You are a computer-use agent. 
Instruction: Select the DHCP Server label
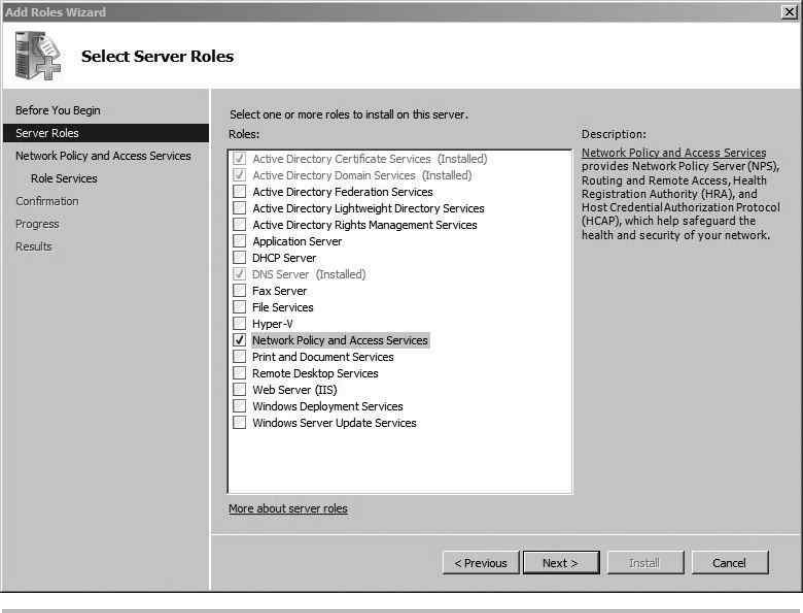[x=284, y=258]
